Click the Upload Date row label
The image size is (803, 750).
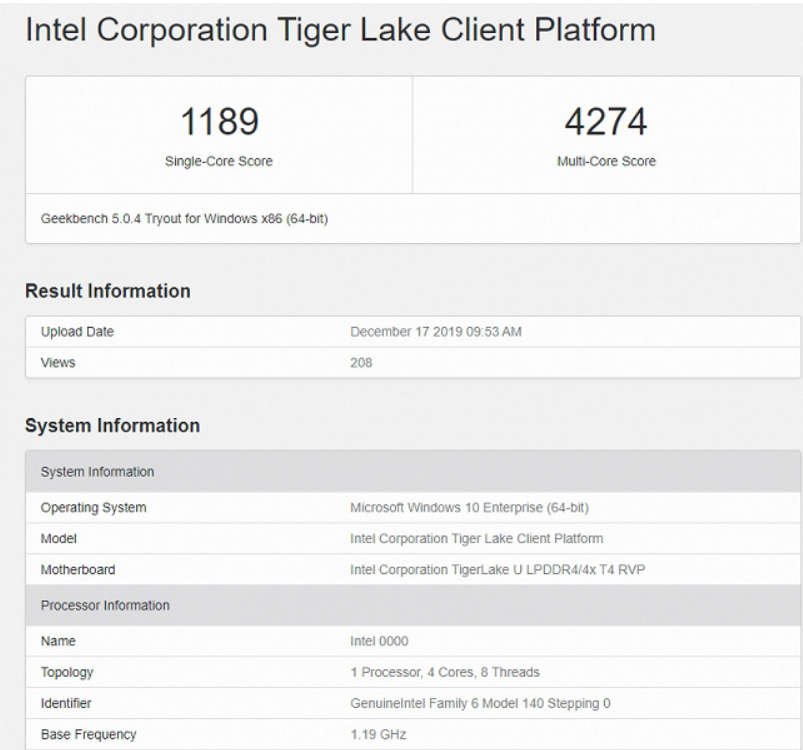tap(77, 332)
